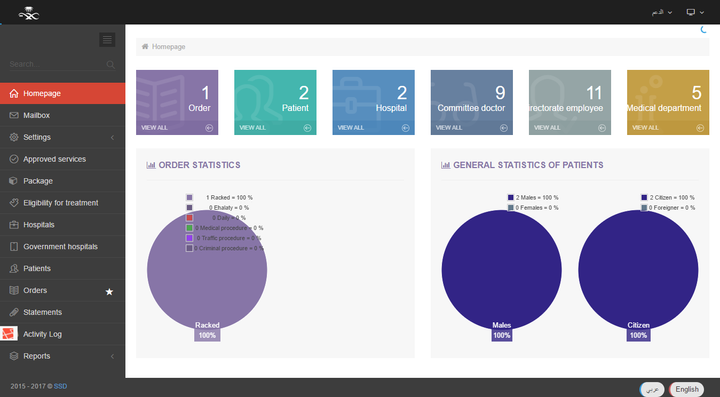Open Eligibility for treatment menu item

pyautogui.click(x=62, y=203)
